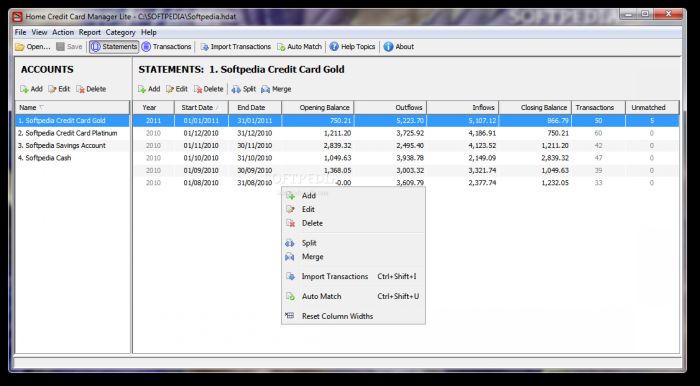Click the Unmatched column header
The image size is (700, 386).
click(x=652, y=108)
